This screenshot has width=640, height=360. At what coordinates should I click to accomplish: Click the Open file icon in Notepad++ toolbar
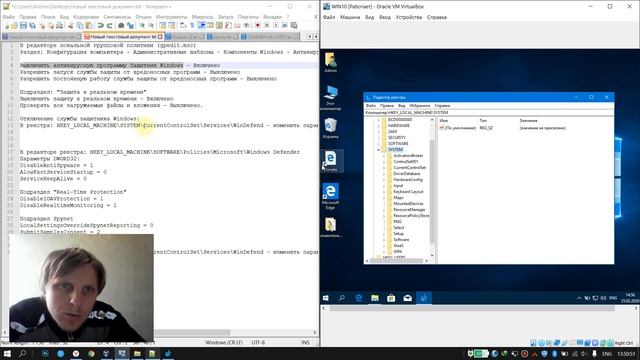[x=15, y=25]
